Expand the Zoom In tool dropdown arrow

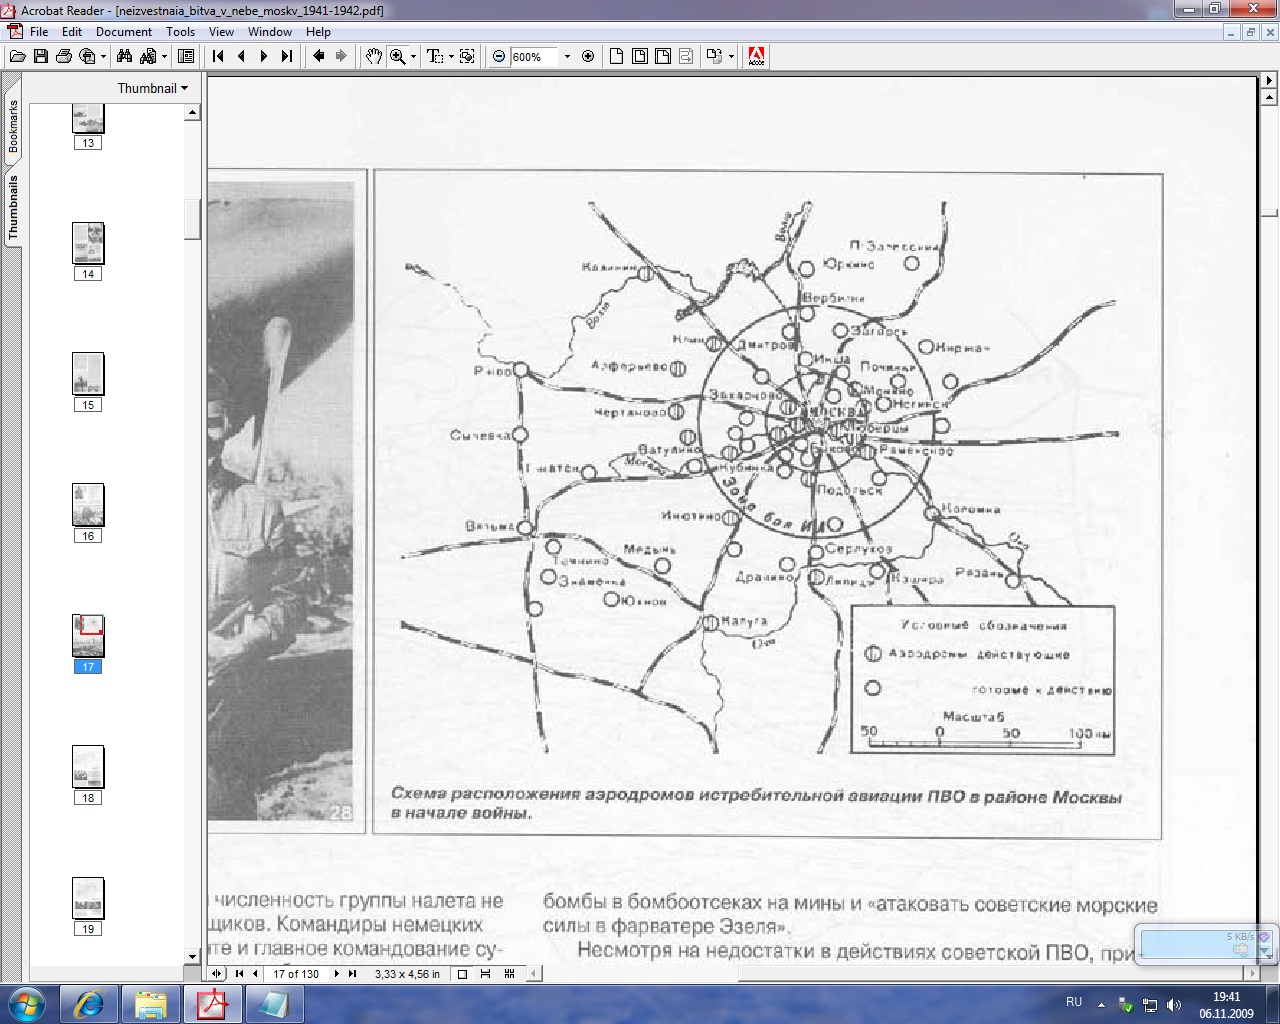tap(413, 57)
